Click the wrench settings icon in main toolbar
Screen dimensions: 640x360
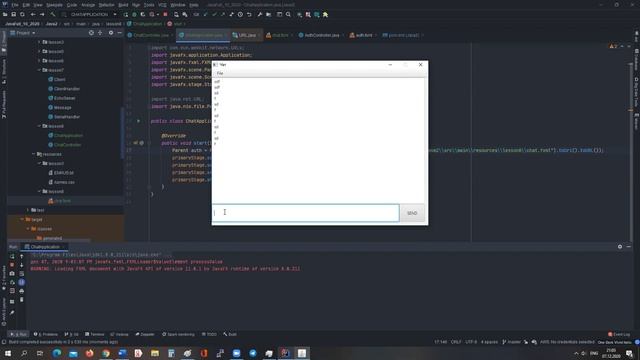point(260,14)
